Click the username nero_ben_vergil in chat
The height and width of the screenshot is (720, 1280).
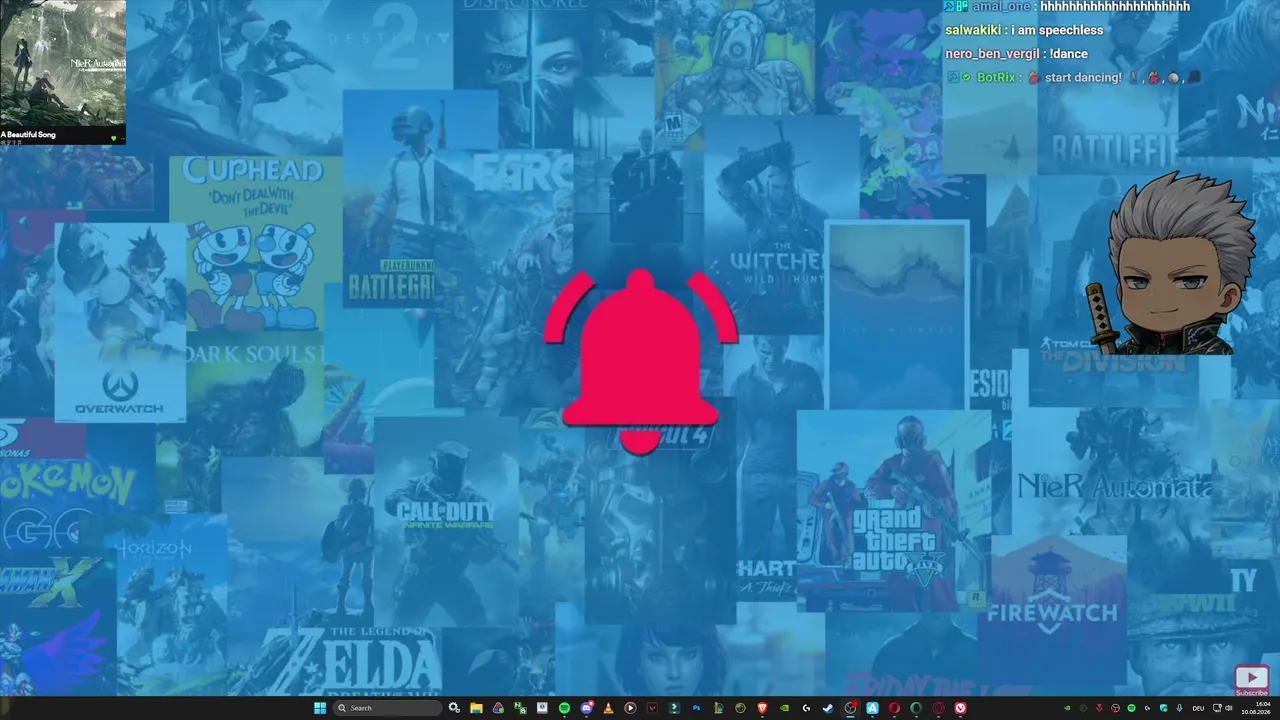[991, 54]
